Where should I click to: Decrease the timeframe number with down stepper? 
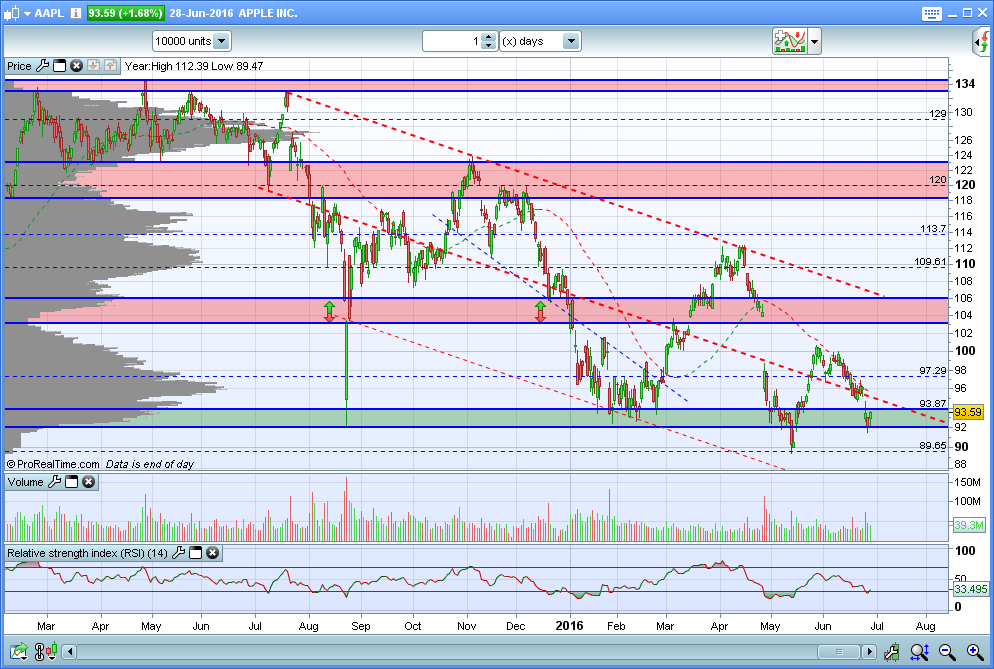488,46
